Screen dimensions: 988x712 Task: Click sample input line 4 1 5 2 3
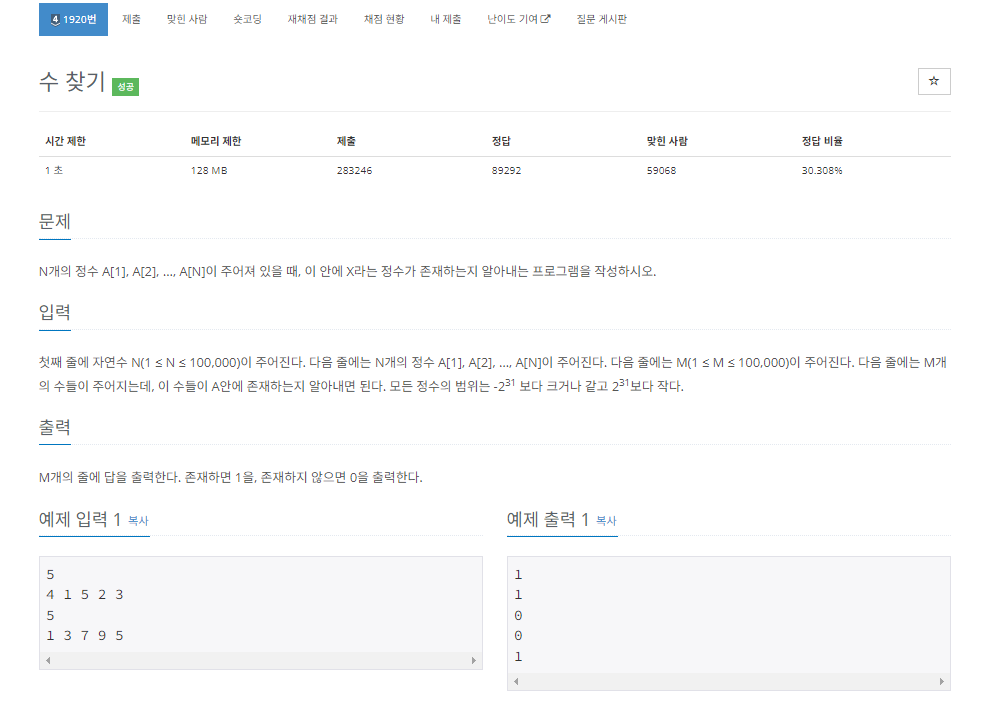point(85,595)
